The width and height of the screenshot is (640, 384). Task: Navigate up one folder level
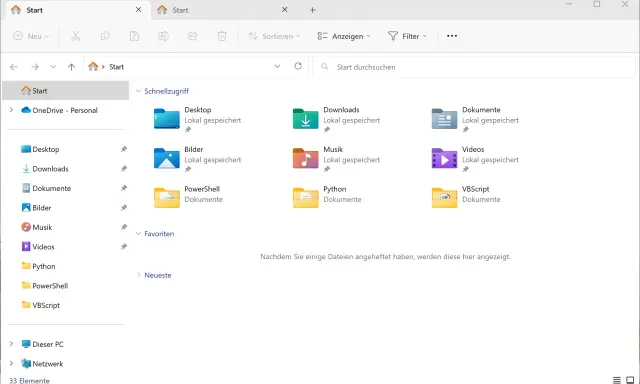[71, 67]
